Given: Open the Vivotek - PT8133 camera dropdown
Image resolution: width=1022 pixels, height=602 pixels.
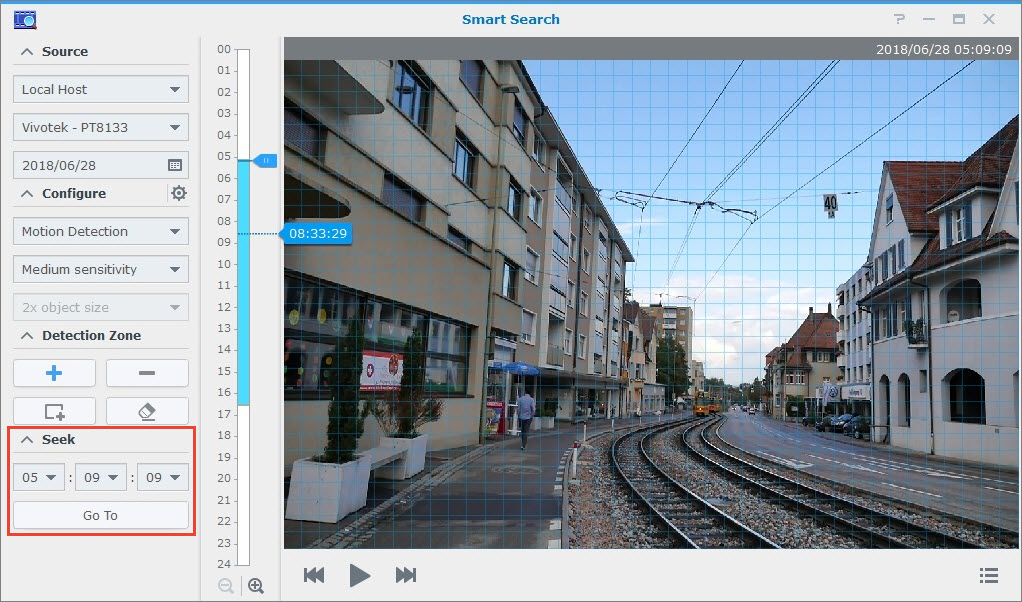Looking at the screenshot, I should click(100, 127).
